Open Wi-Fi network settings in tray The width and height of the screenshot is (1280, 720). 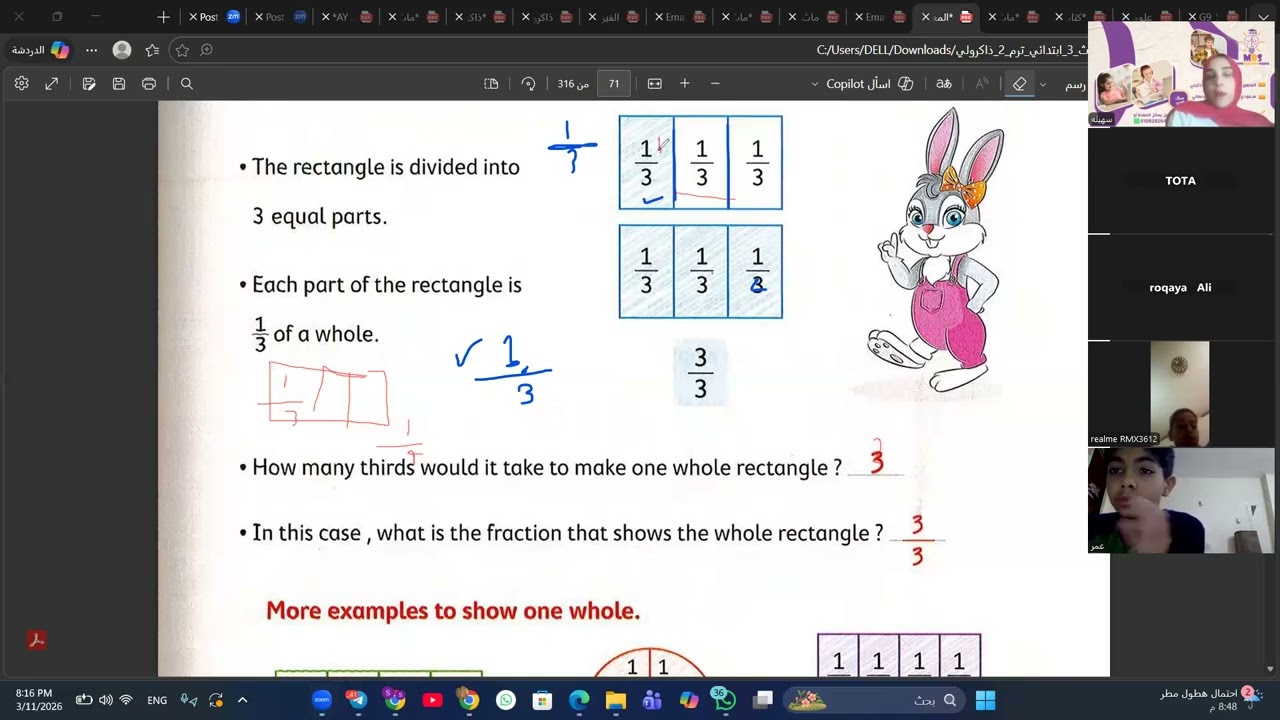[x=125, y=700]
